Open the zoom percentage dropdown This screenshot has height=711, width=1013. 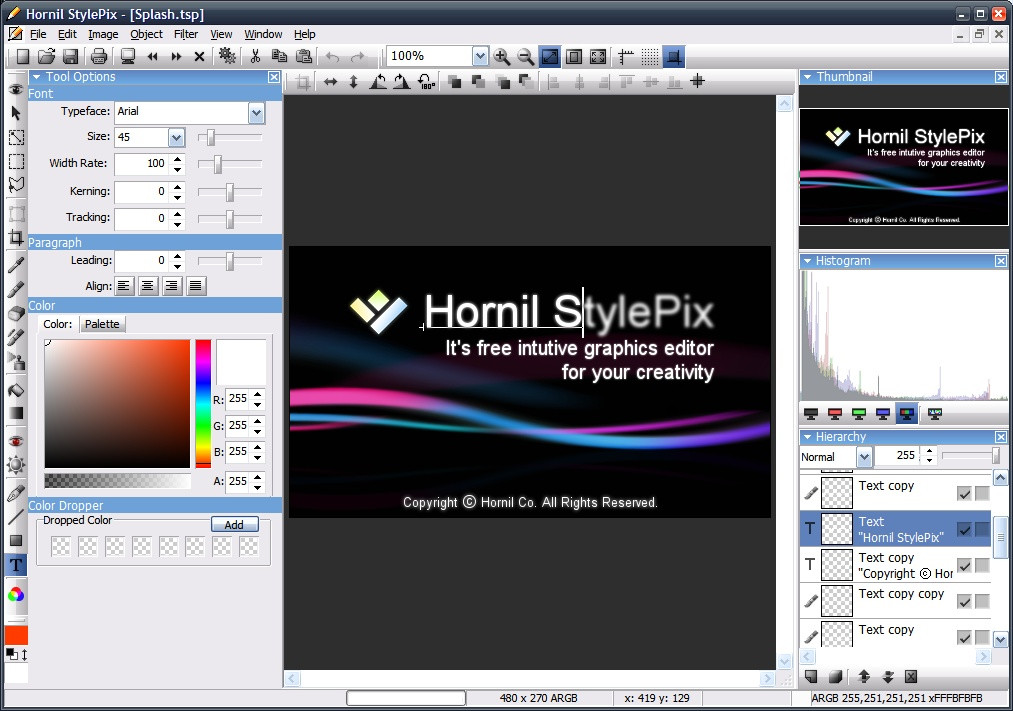point(480,57)
